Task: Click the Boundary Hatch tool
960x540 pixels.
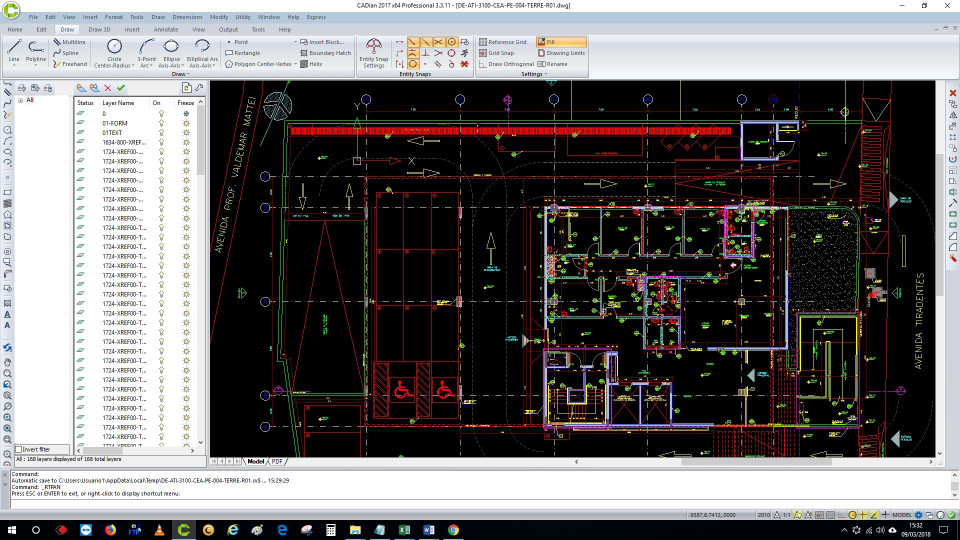Action: pyautogui.click(x=325, y=53)
